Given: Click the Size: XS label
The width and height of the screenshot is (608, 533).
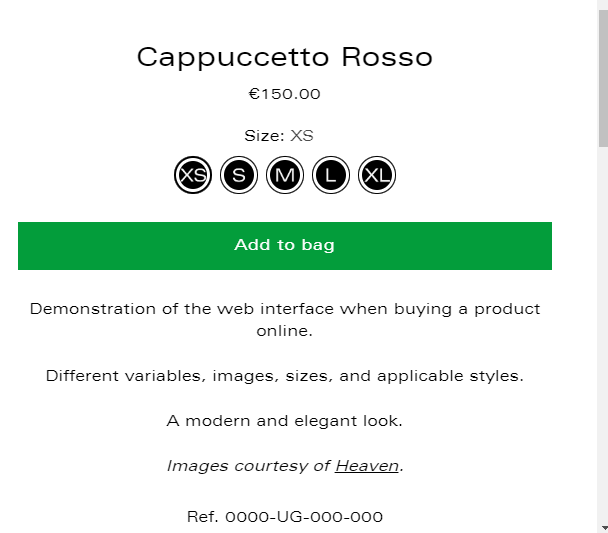Looking at the screenshot, I should 279,136.
